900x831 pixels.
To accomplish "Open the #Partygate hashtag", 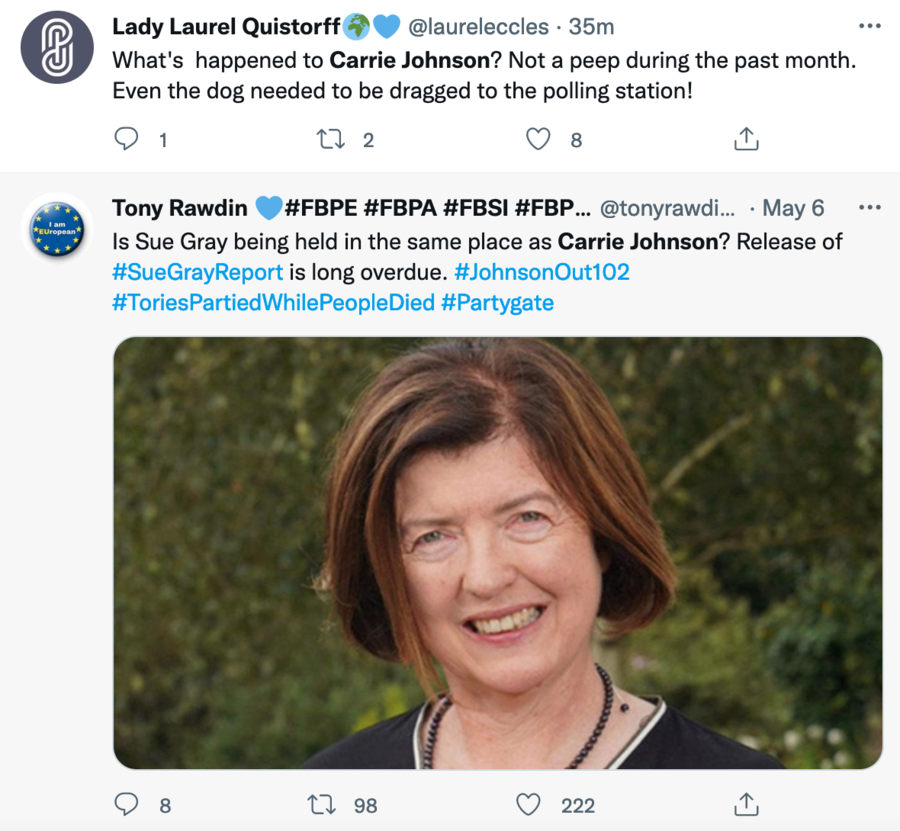I will 497,302.
